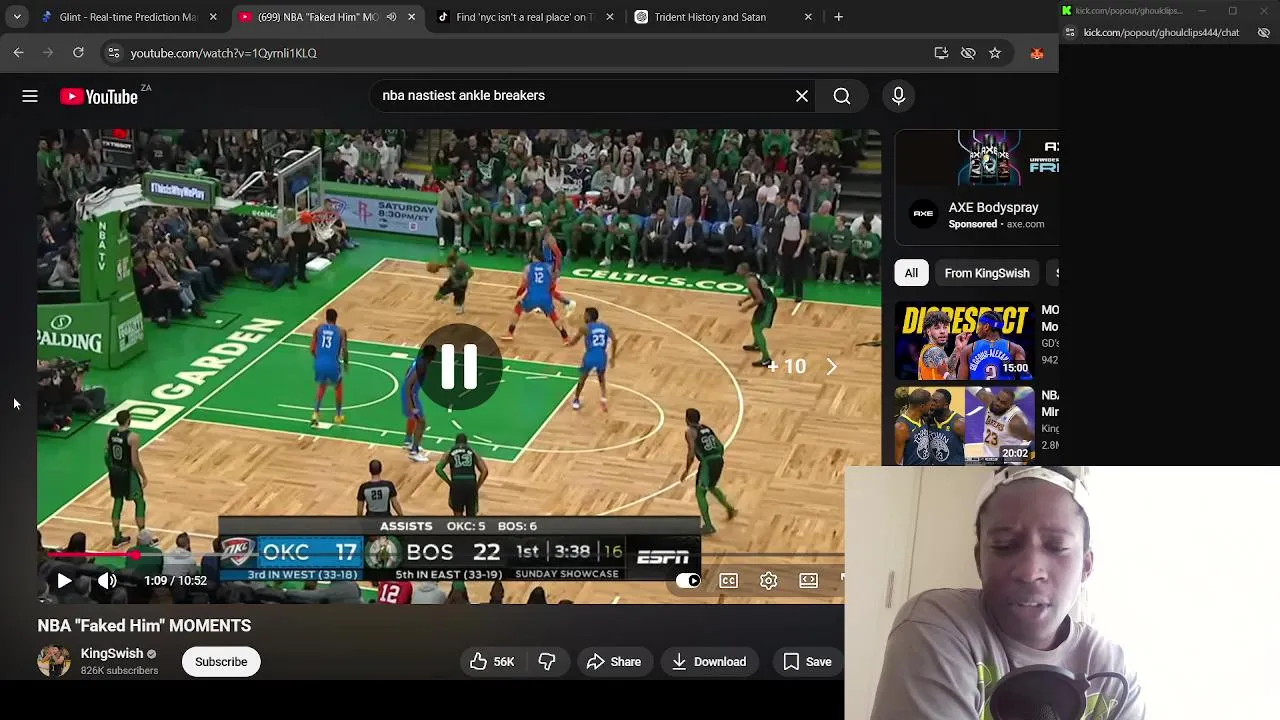Switch to the TikTok 'nyc isn't a real place' tab
This screenshot has height=720, width=1280.
(526, 17)
